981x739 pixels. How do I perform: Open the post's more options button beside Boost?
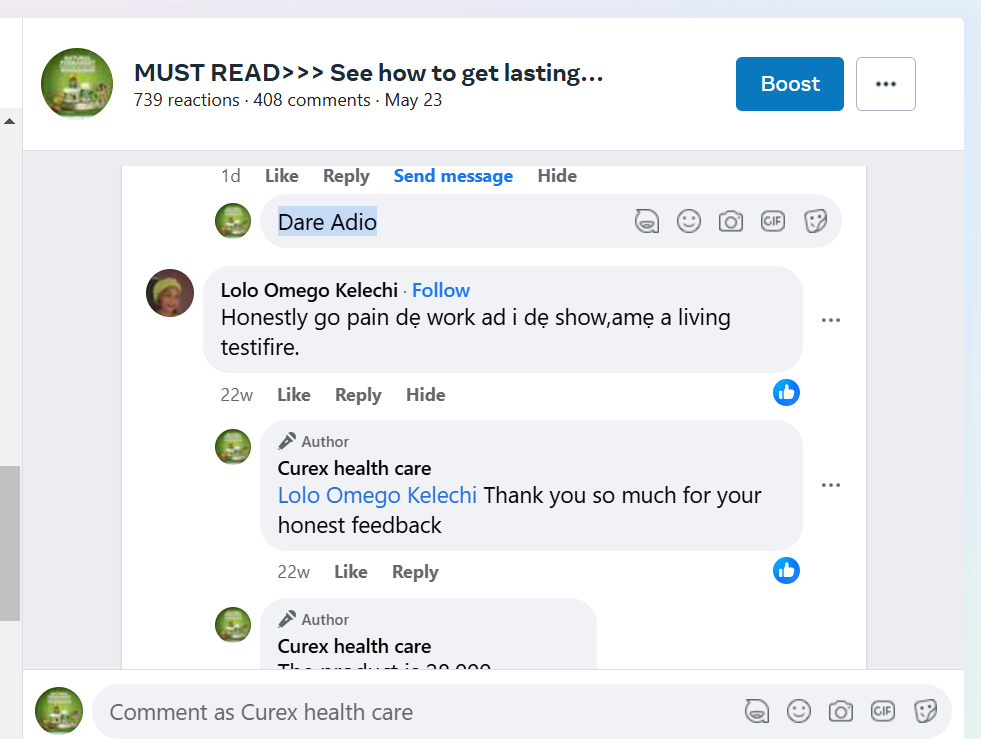point(886,84)
